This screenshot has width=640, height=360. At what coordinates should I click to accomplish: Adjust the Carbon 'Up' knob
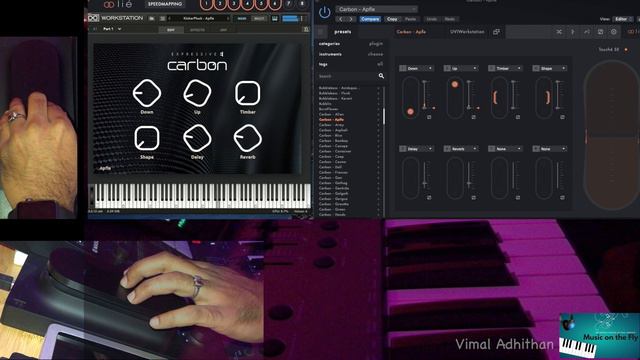click(x=197, y=93)
